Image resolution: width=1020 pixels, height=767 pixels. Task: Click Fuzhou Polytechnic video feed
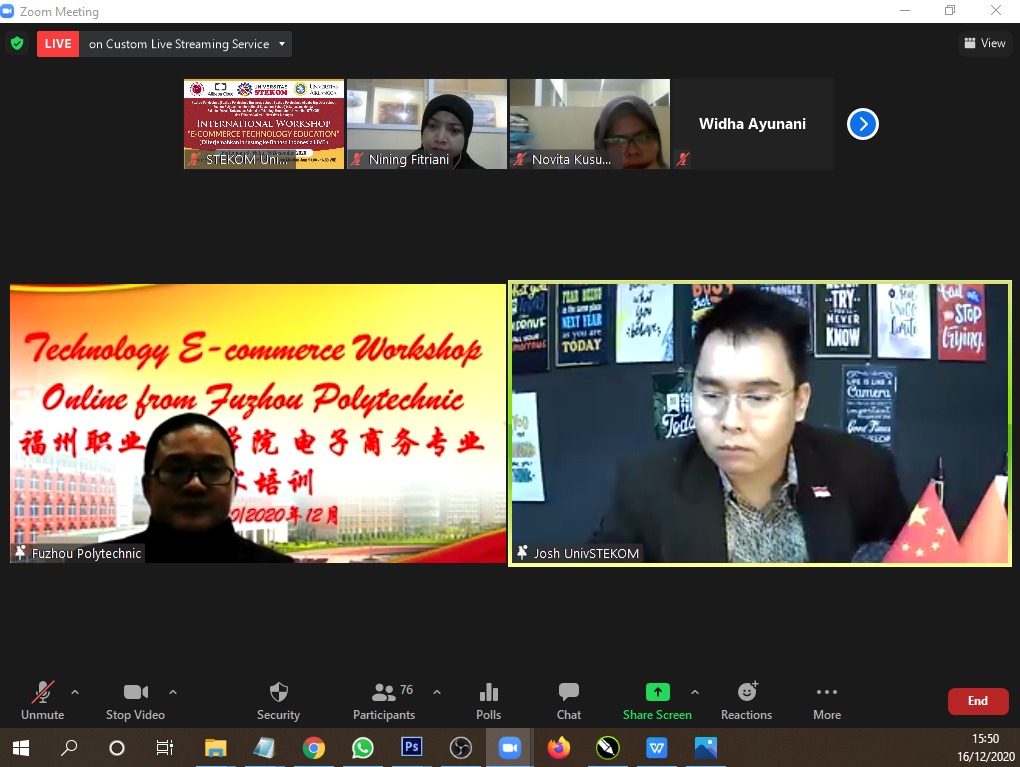(258, 424)
